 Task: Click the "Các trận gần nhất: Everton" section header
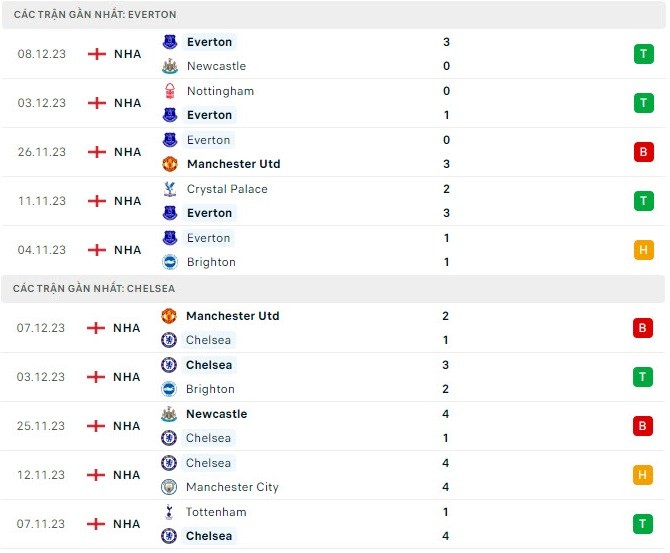(x=95, y=15)
